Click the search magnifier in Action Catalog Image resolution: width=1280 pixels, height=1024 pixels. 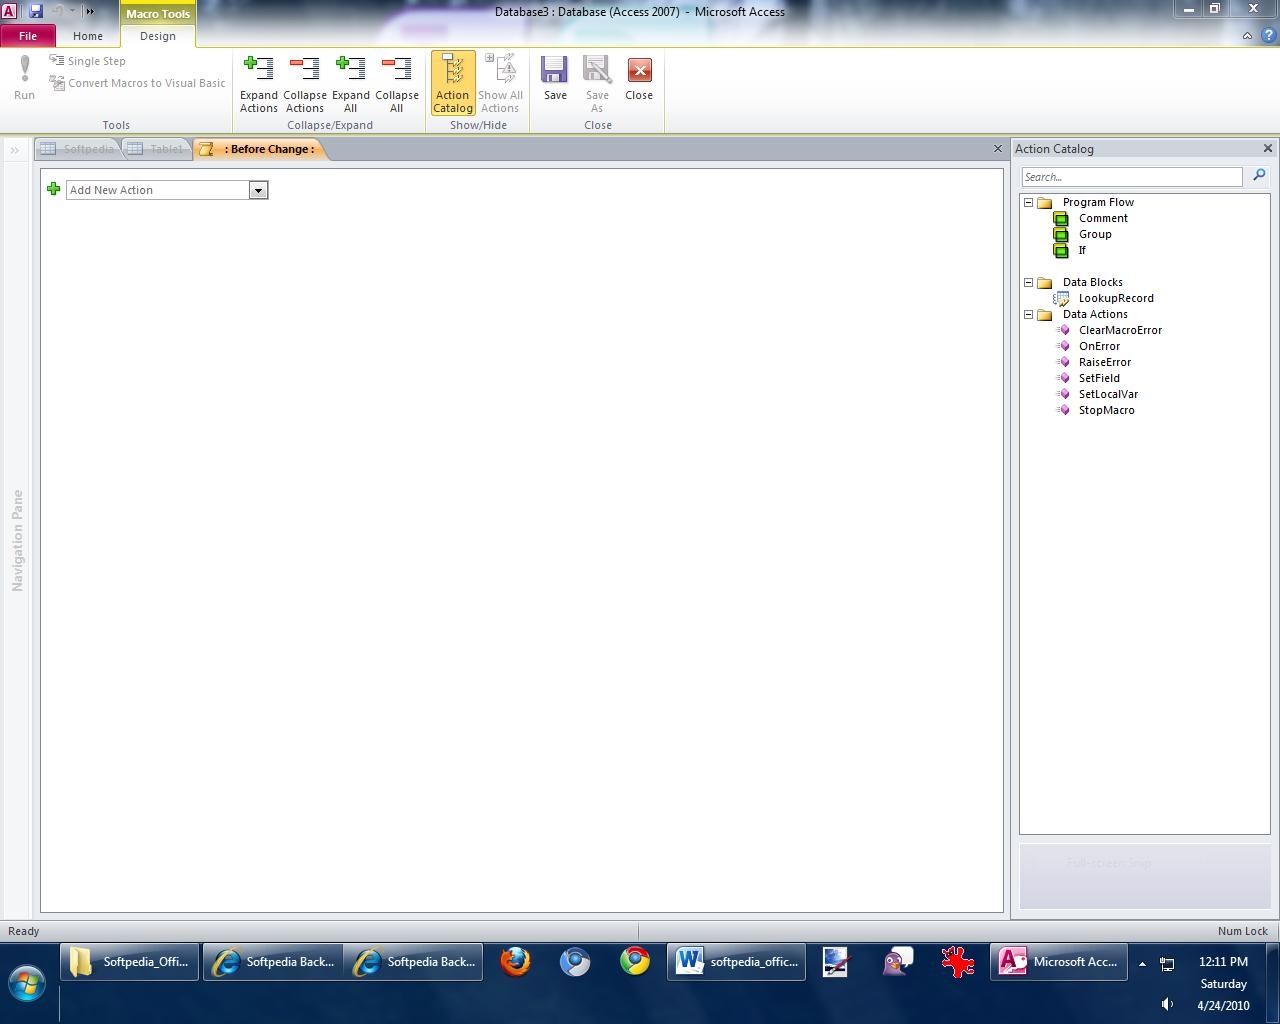tap(1259, 176)
